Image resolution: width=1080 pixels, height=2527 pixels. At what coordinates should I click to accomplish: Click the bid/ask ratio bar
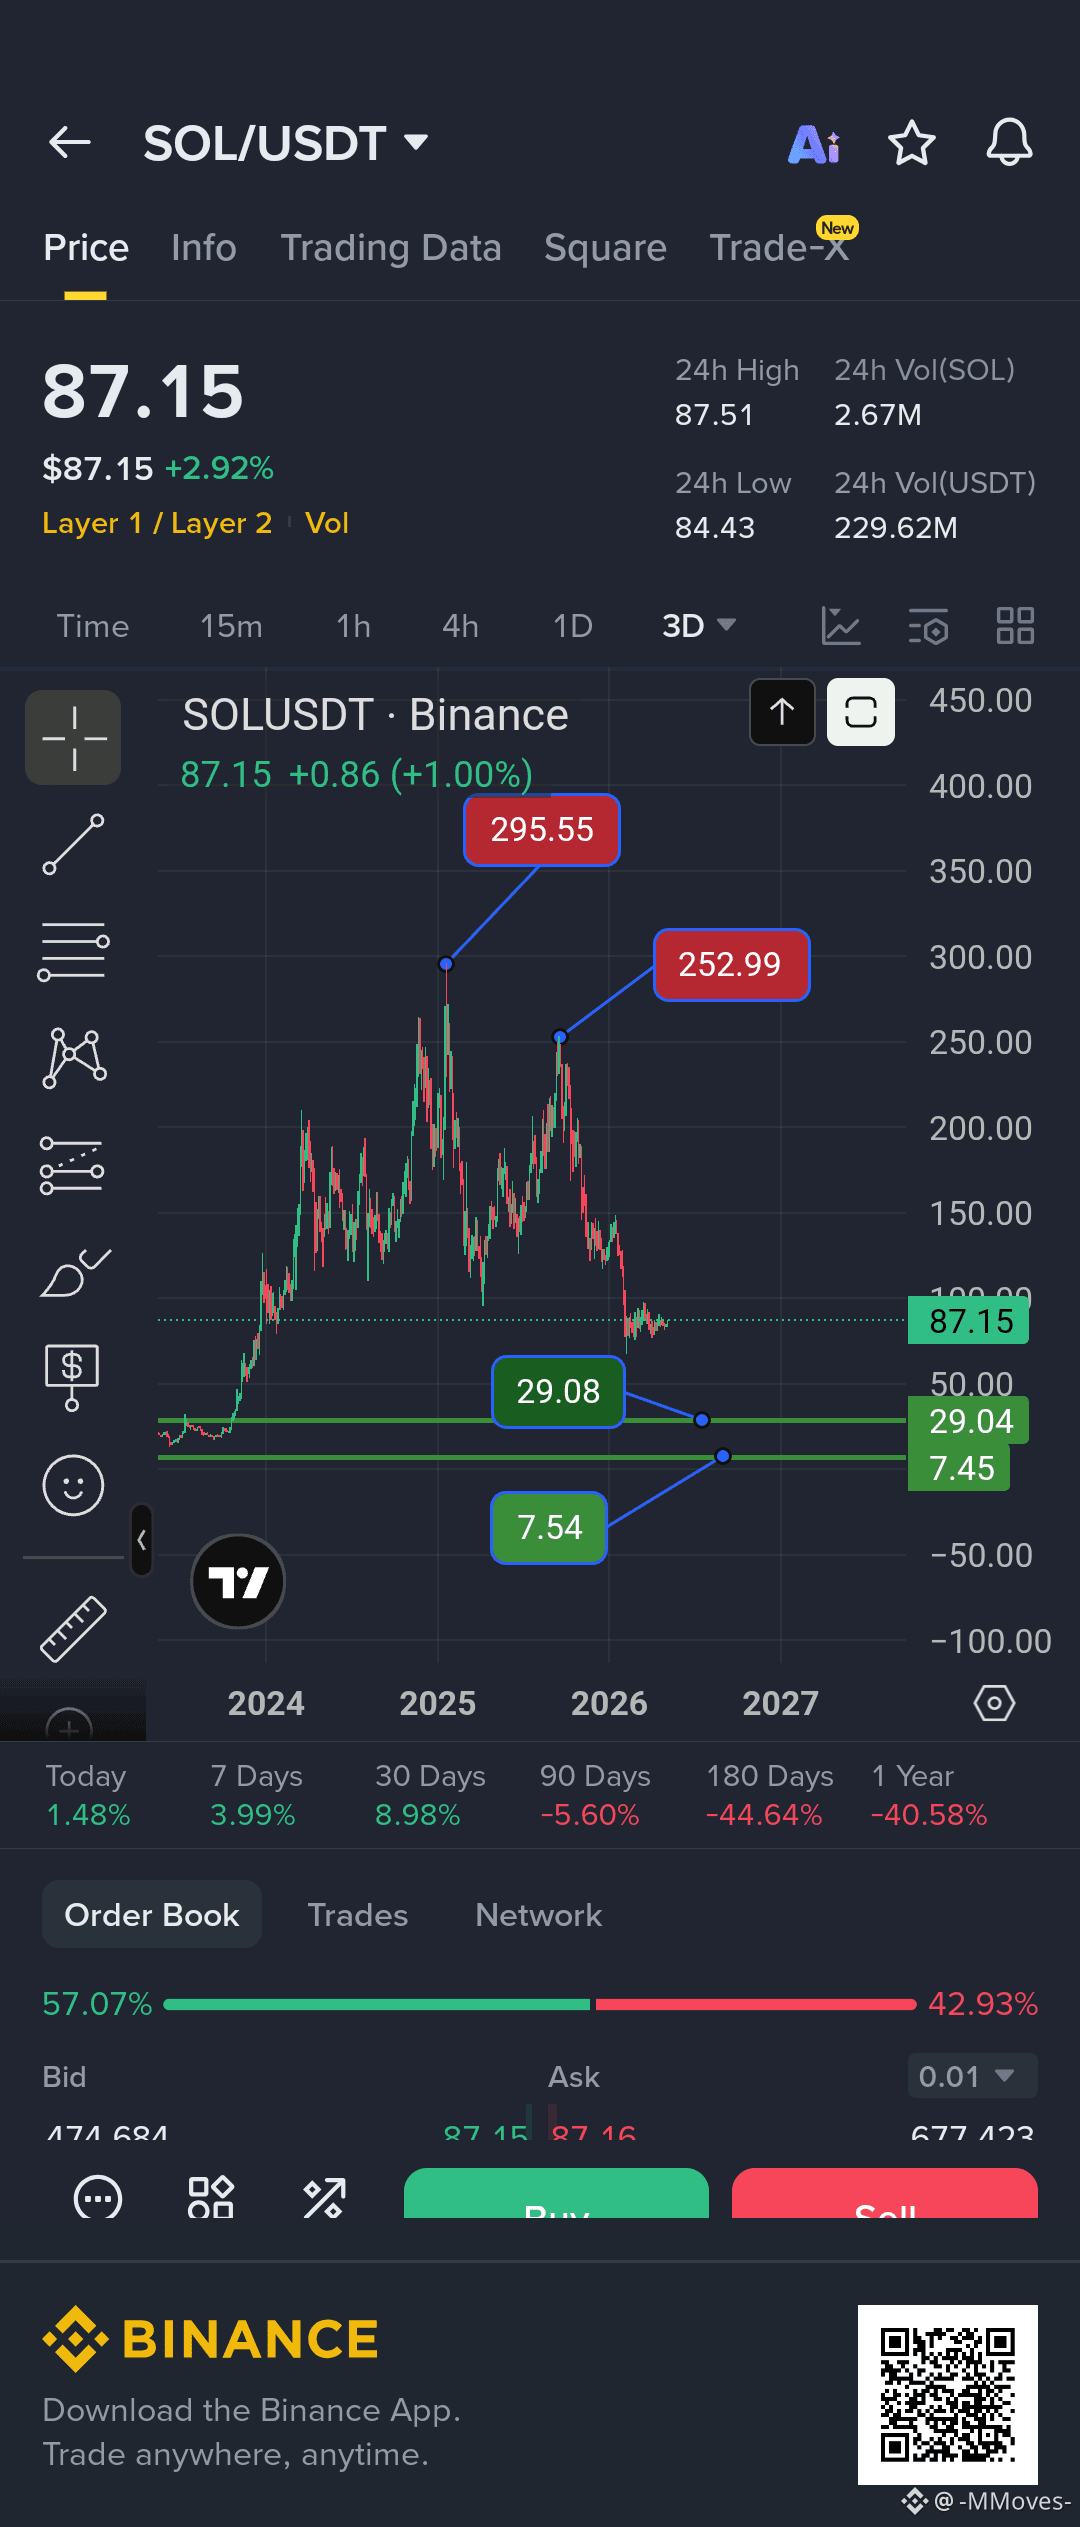tap(540, 2004)
